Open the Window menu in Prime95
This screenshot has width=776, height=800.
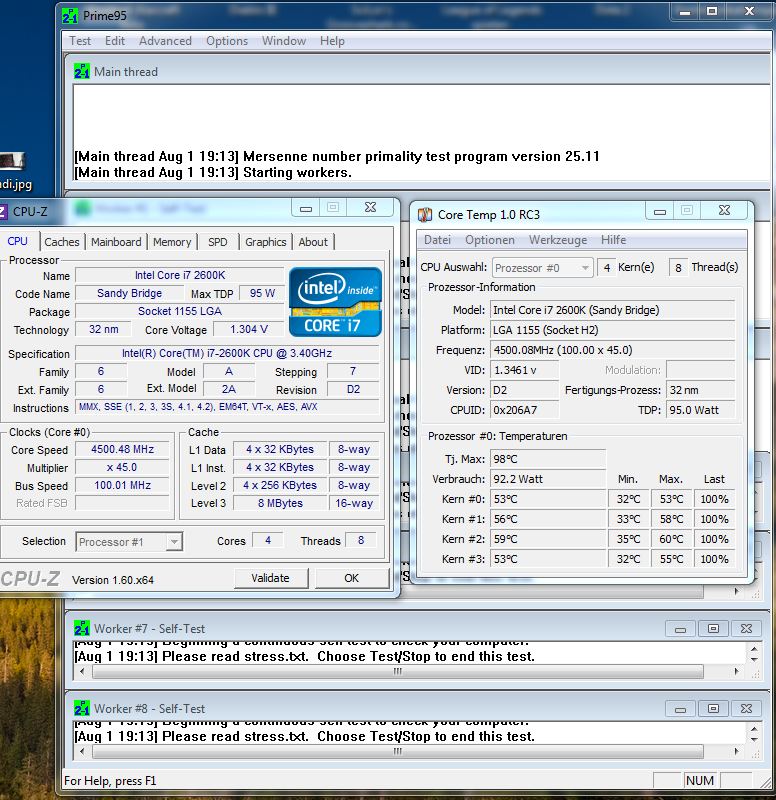click(284, 41)
